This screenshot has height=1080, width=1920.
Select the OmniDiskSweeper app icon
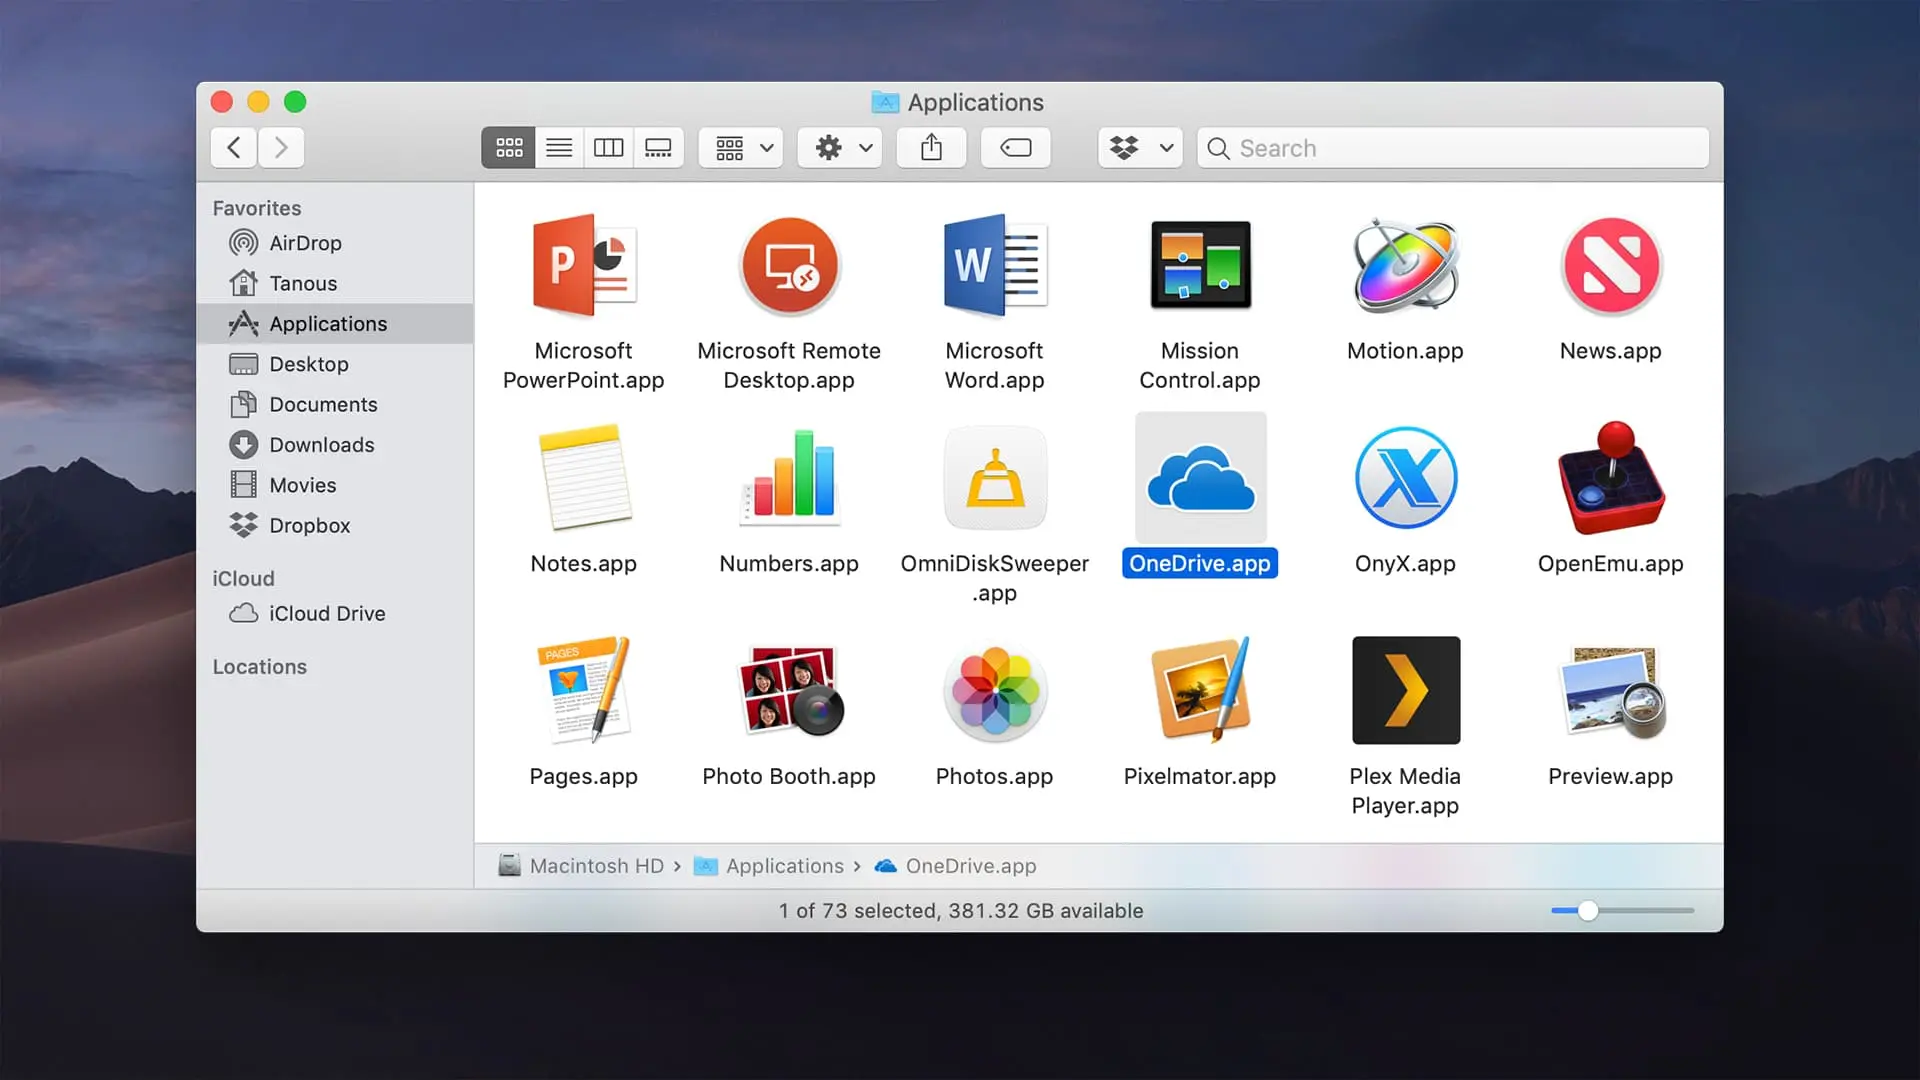(994, 479)
